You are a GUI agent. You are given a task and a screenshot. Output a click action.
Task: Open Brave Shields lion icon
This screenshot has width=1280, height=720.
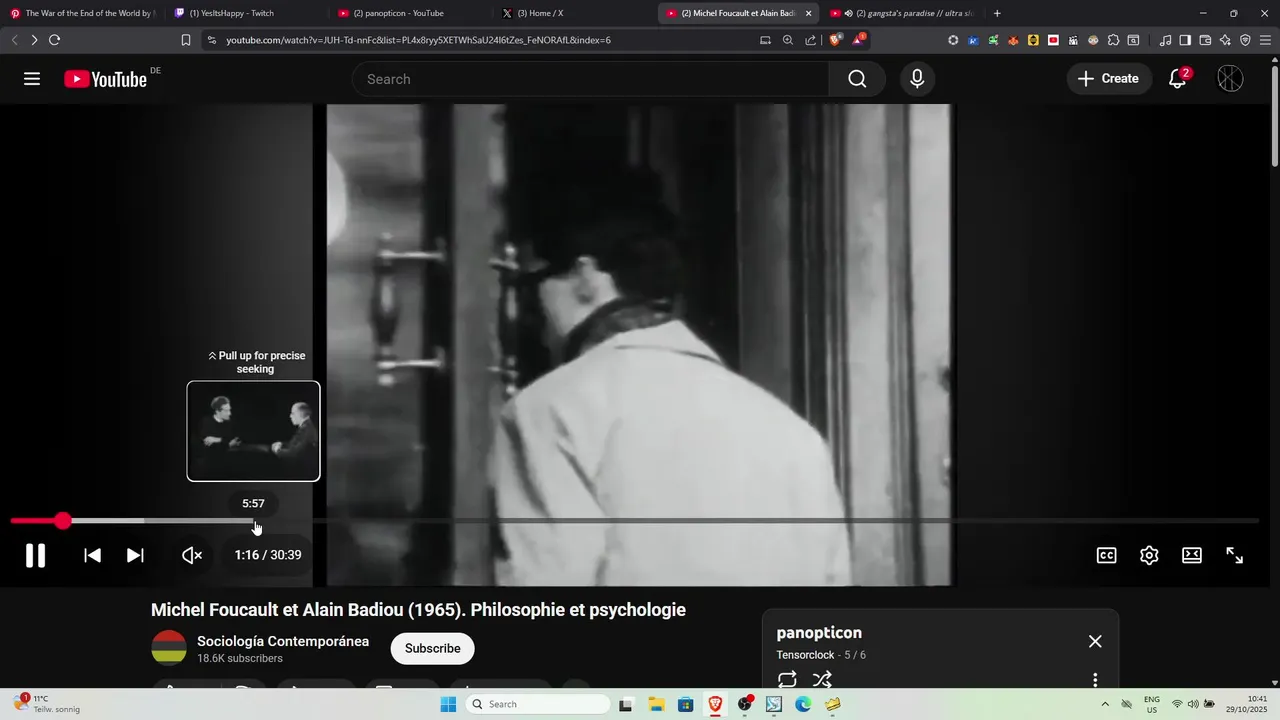tap(836, 40)
